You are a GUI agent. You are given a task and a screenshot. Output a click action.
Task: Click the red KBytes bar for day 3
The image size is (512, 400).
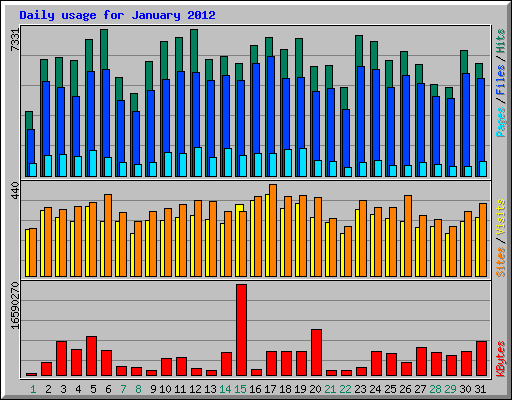[x=61, y=359]
